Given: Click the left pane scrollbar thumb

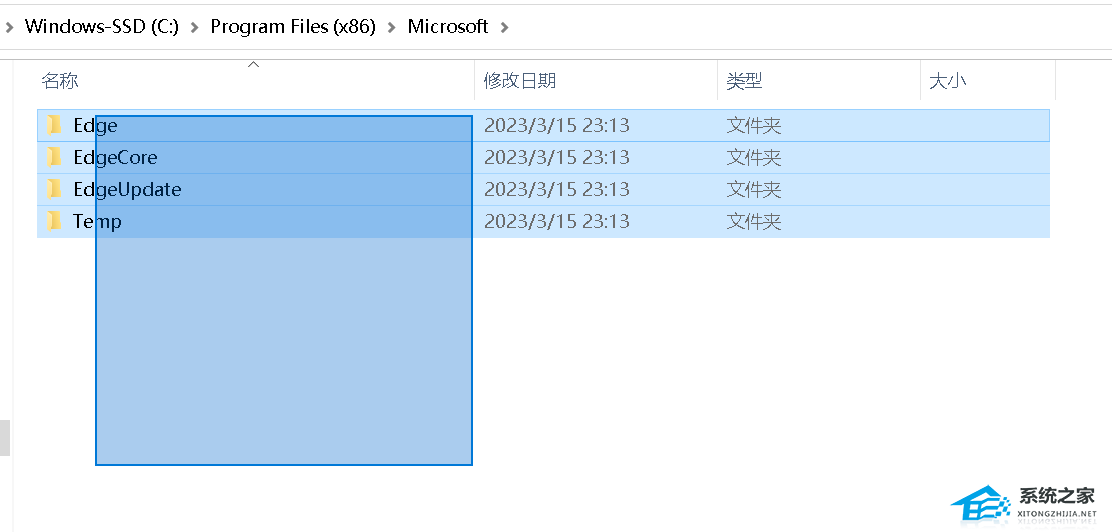Looking at the screenshot, I should (x=5, y=438).
